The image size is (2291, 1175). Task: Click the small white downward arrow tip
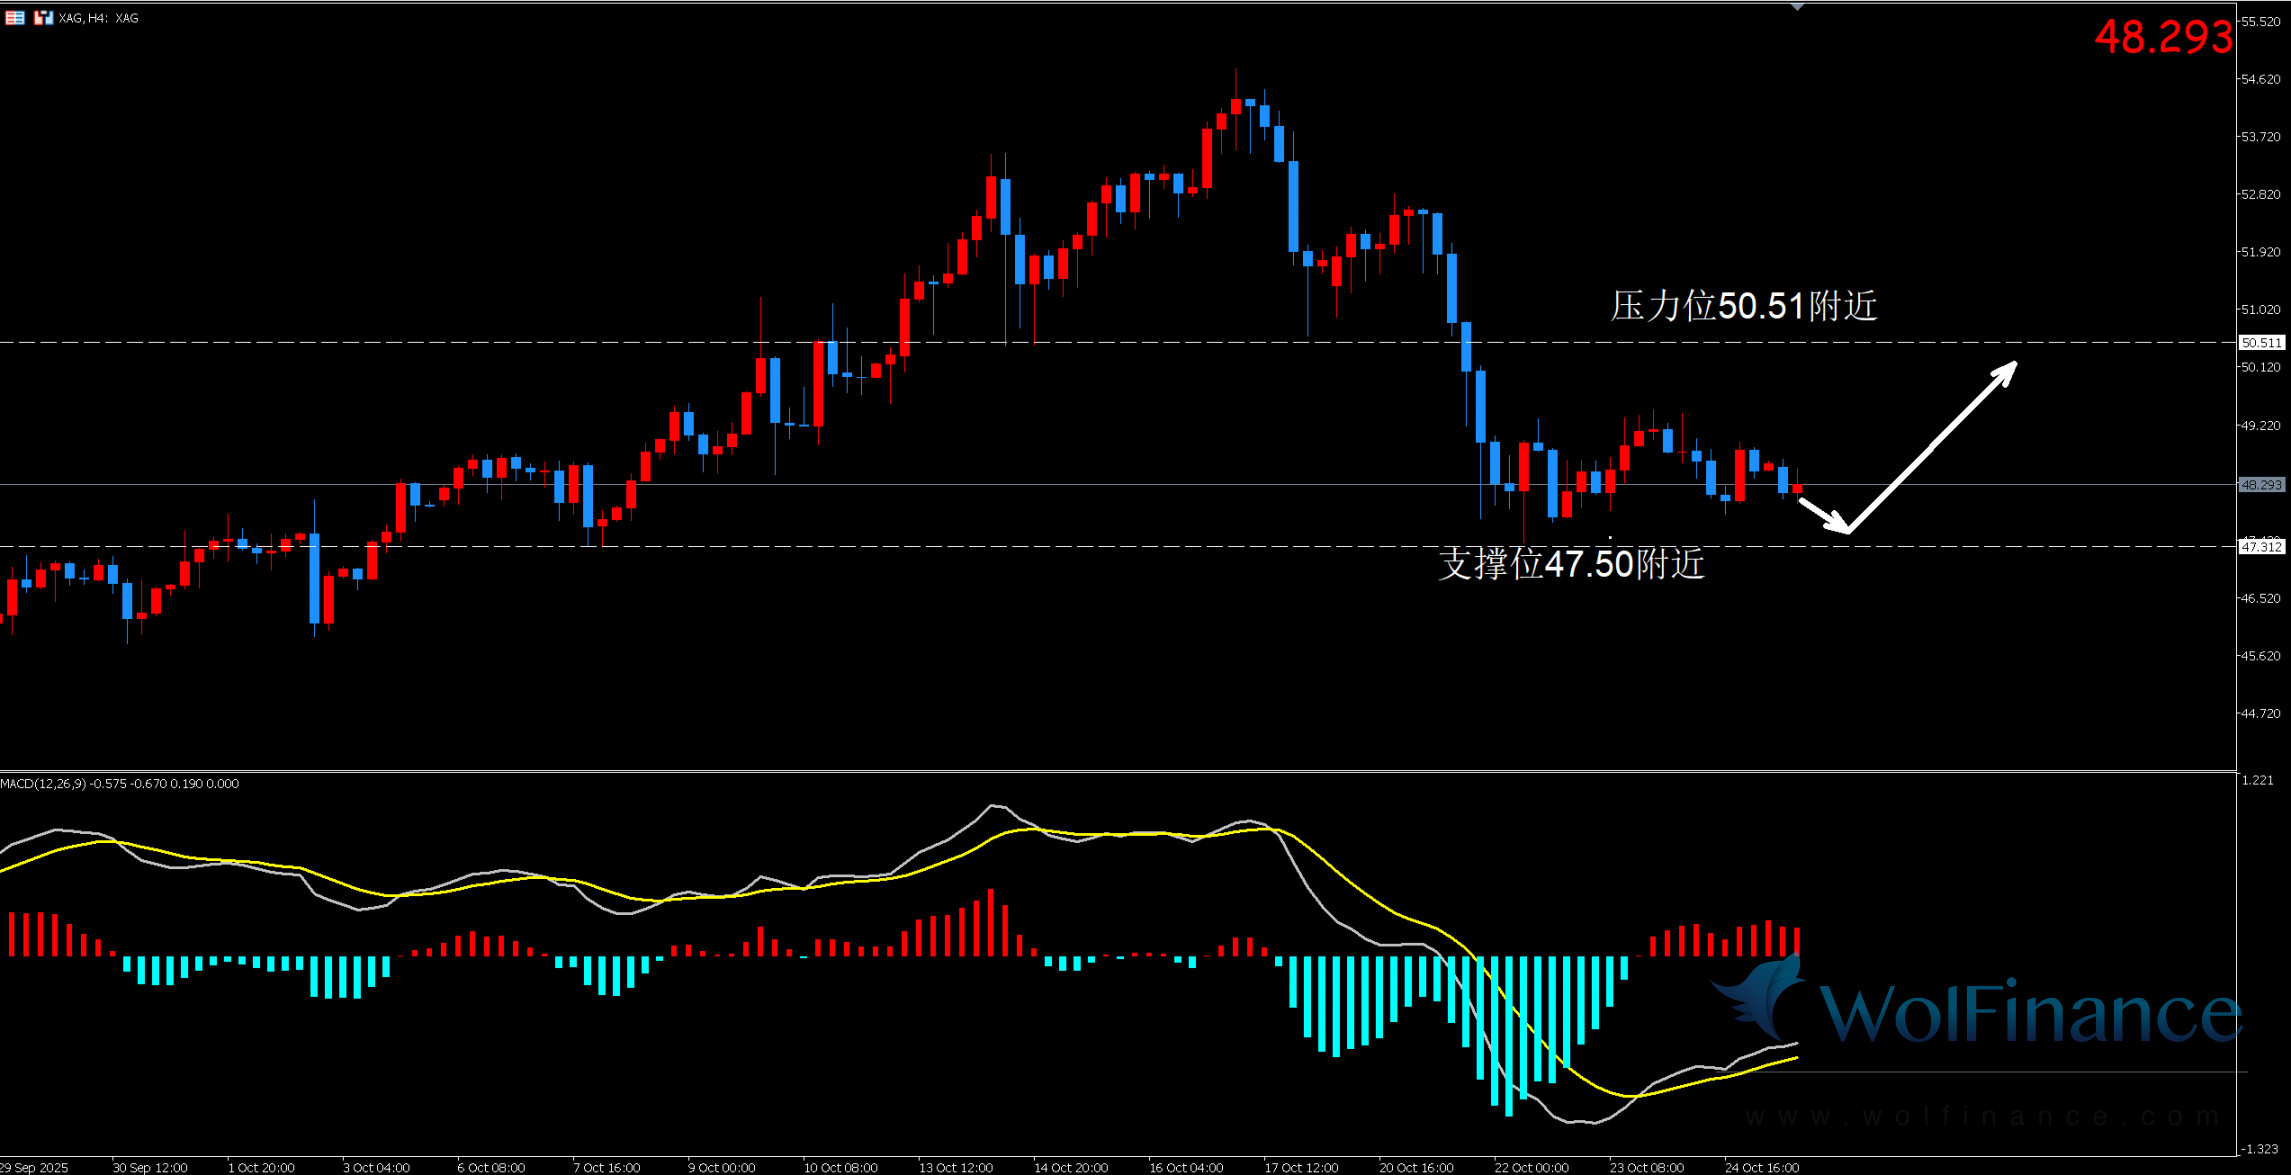click(x=1840, y=525)
